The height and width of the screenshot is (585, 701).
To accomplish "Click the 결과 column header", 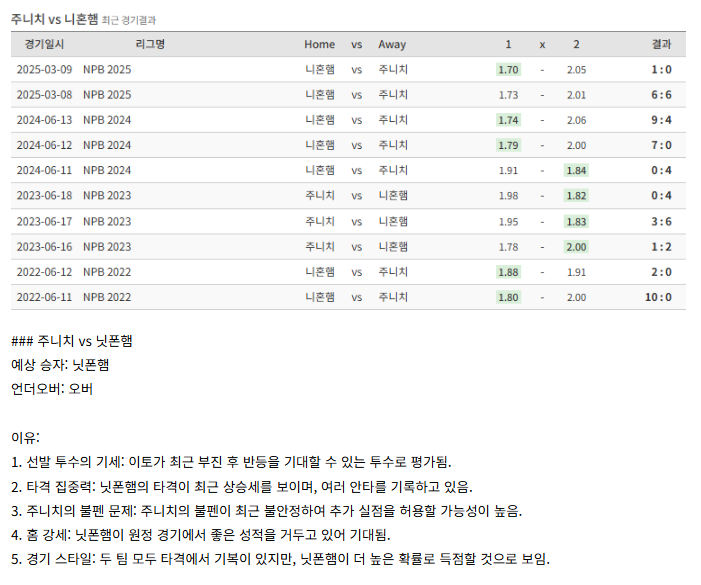I will pyautogui.click(x=662, y=44).
